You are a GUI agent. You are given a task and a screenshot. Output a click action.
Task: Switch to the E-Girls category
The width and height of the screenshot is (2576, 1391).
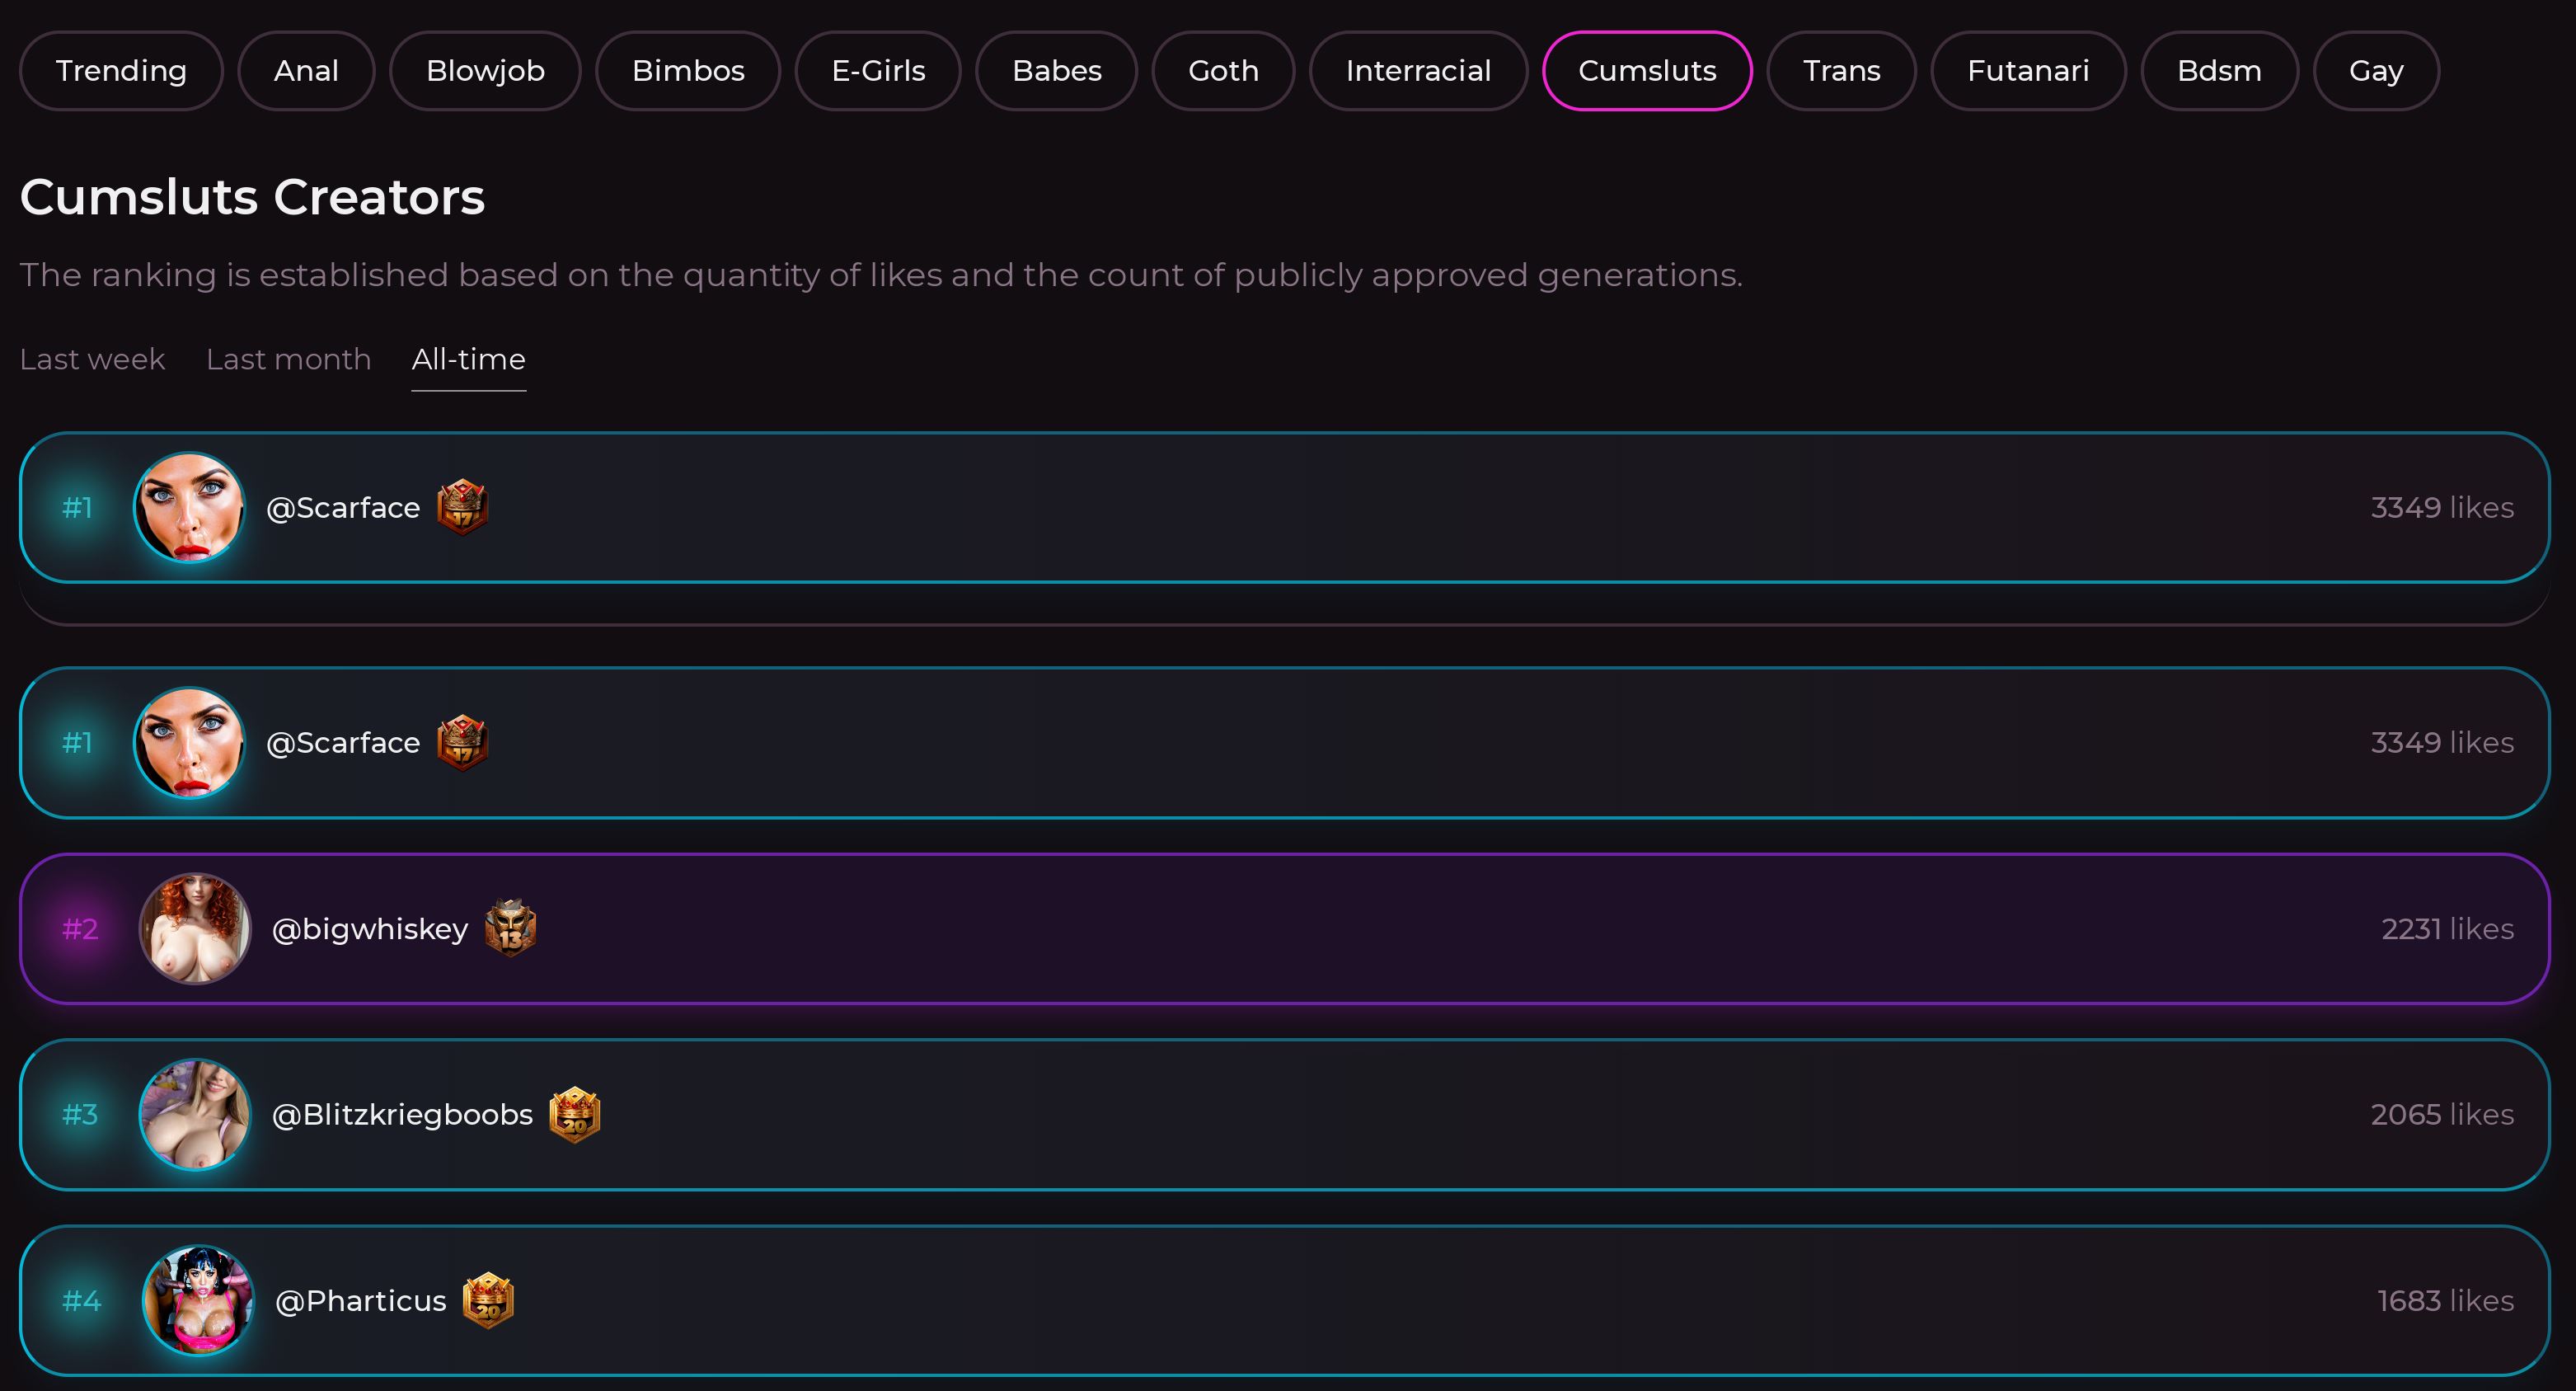pyautogui.click(x=878, y=71)
